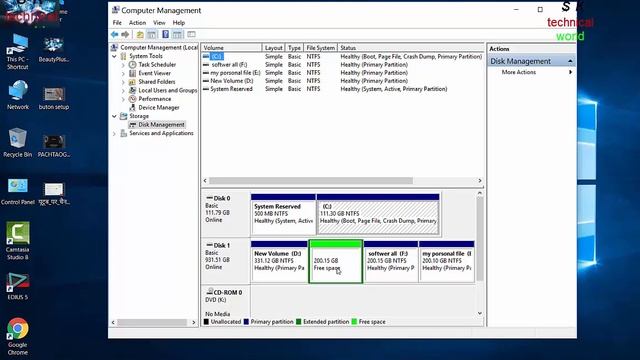Select the softwer all (F:) partition block
Image resolution: width=640 pixels, height=360 pixels.
[391, 261]
